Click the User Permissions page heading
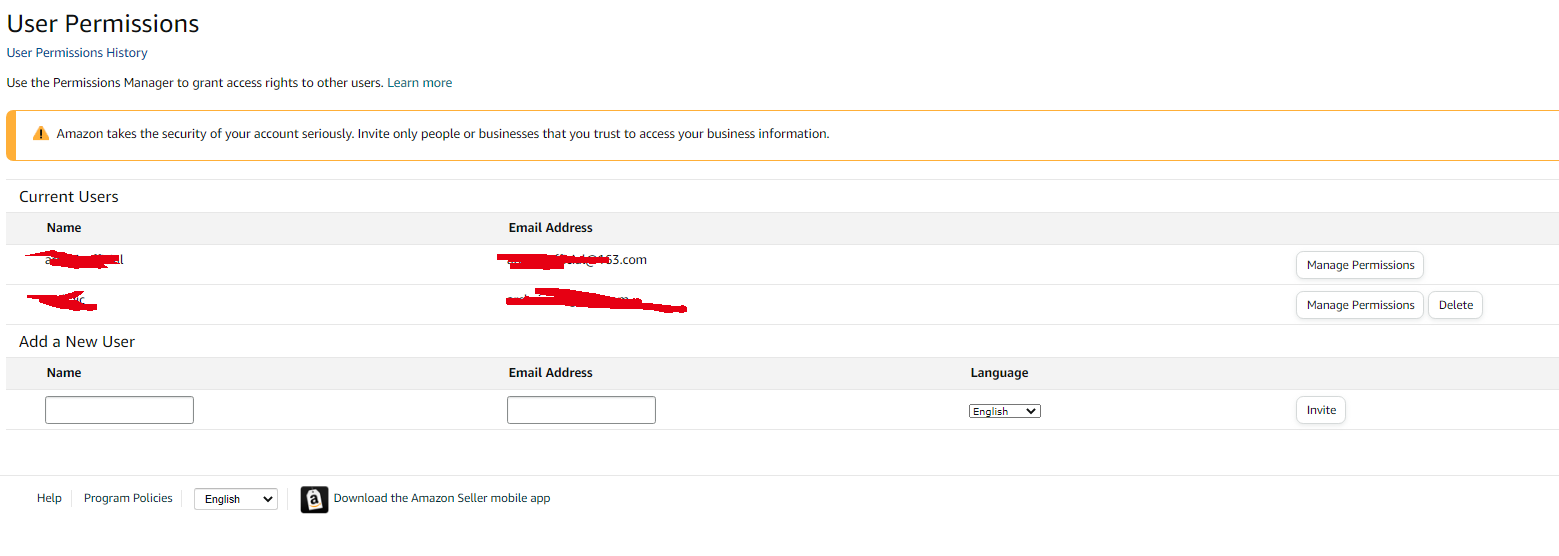1559x556 pixels. [x=103, y=23]
